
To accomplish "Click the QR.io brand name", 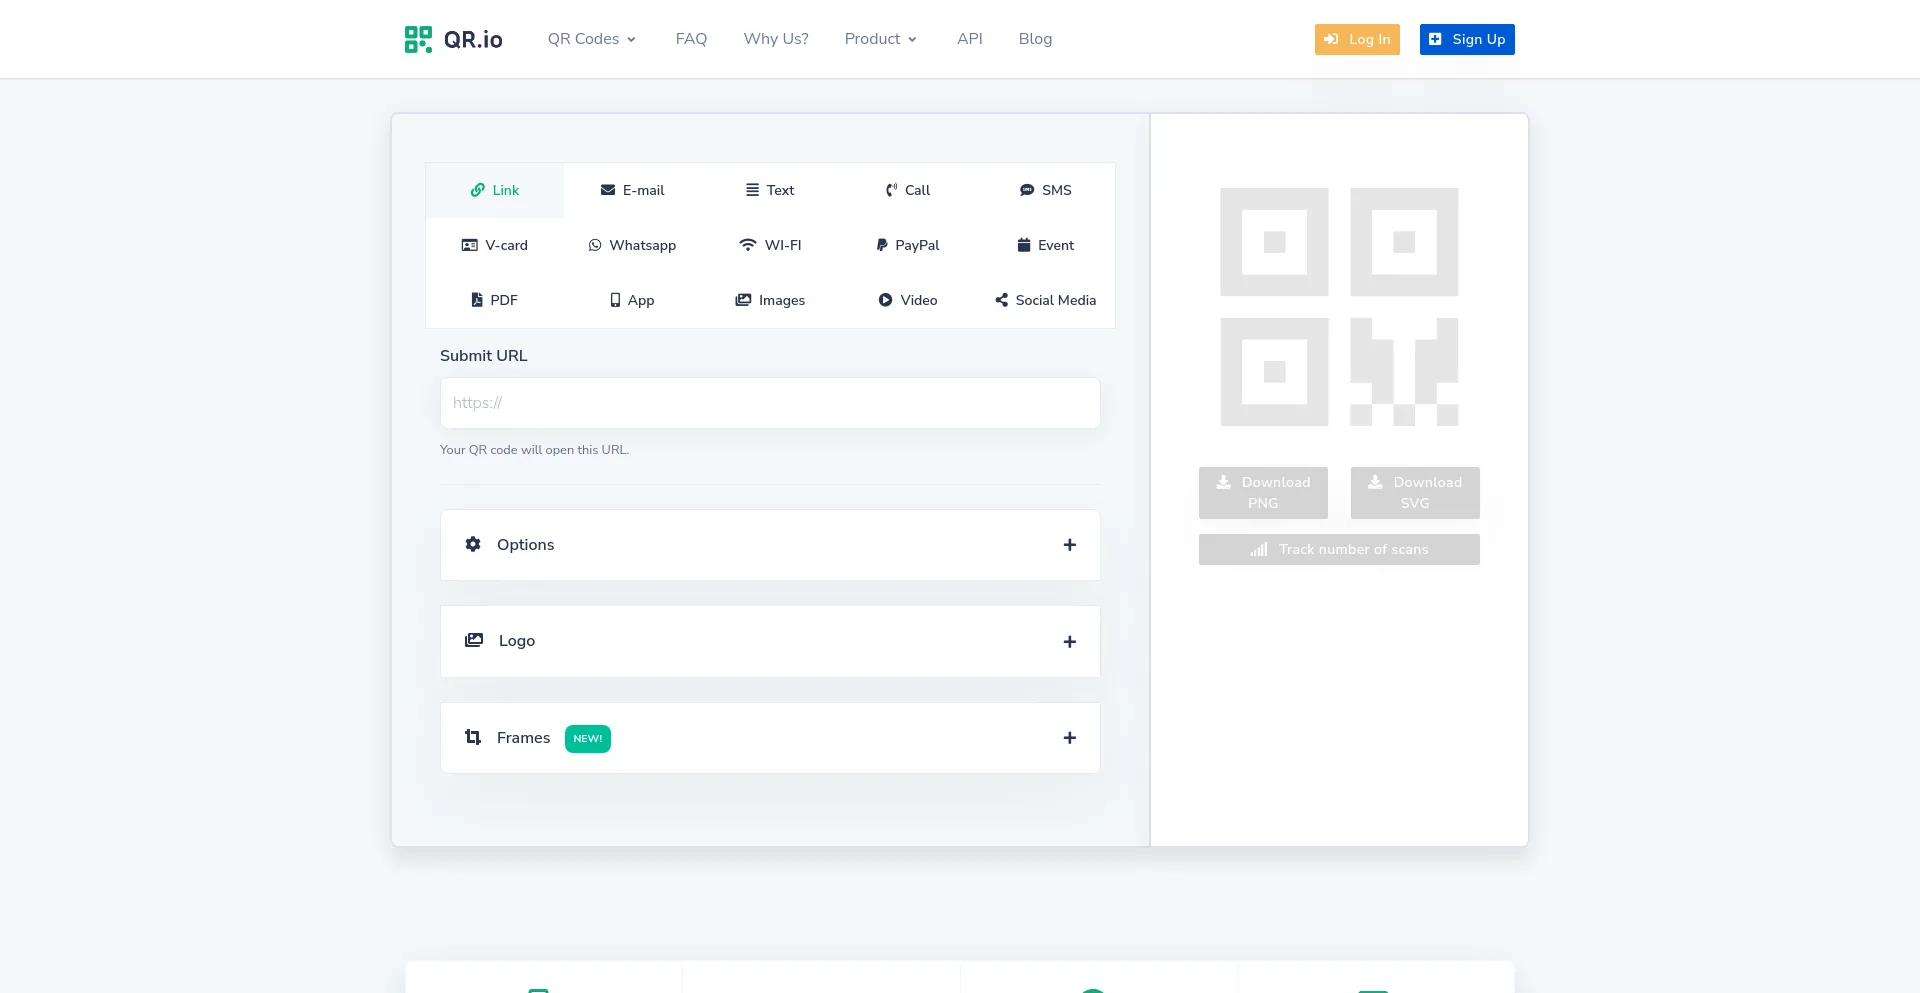I will [x=473, y=39].
